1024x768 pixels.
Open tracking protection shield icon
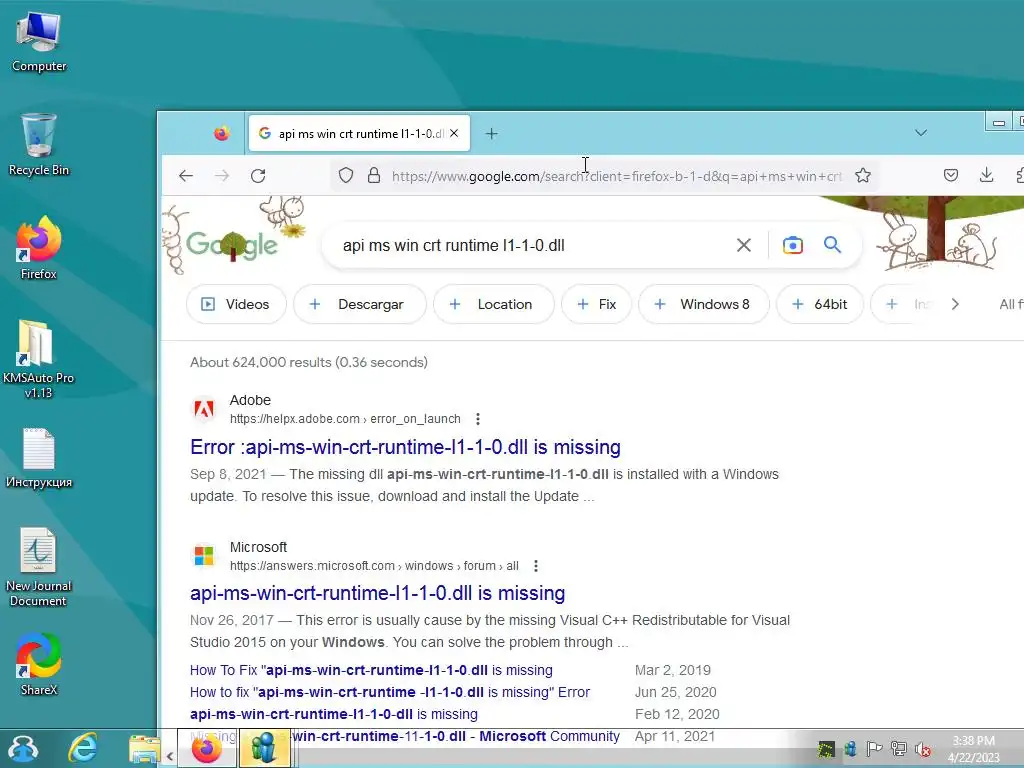point(346,176)
